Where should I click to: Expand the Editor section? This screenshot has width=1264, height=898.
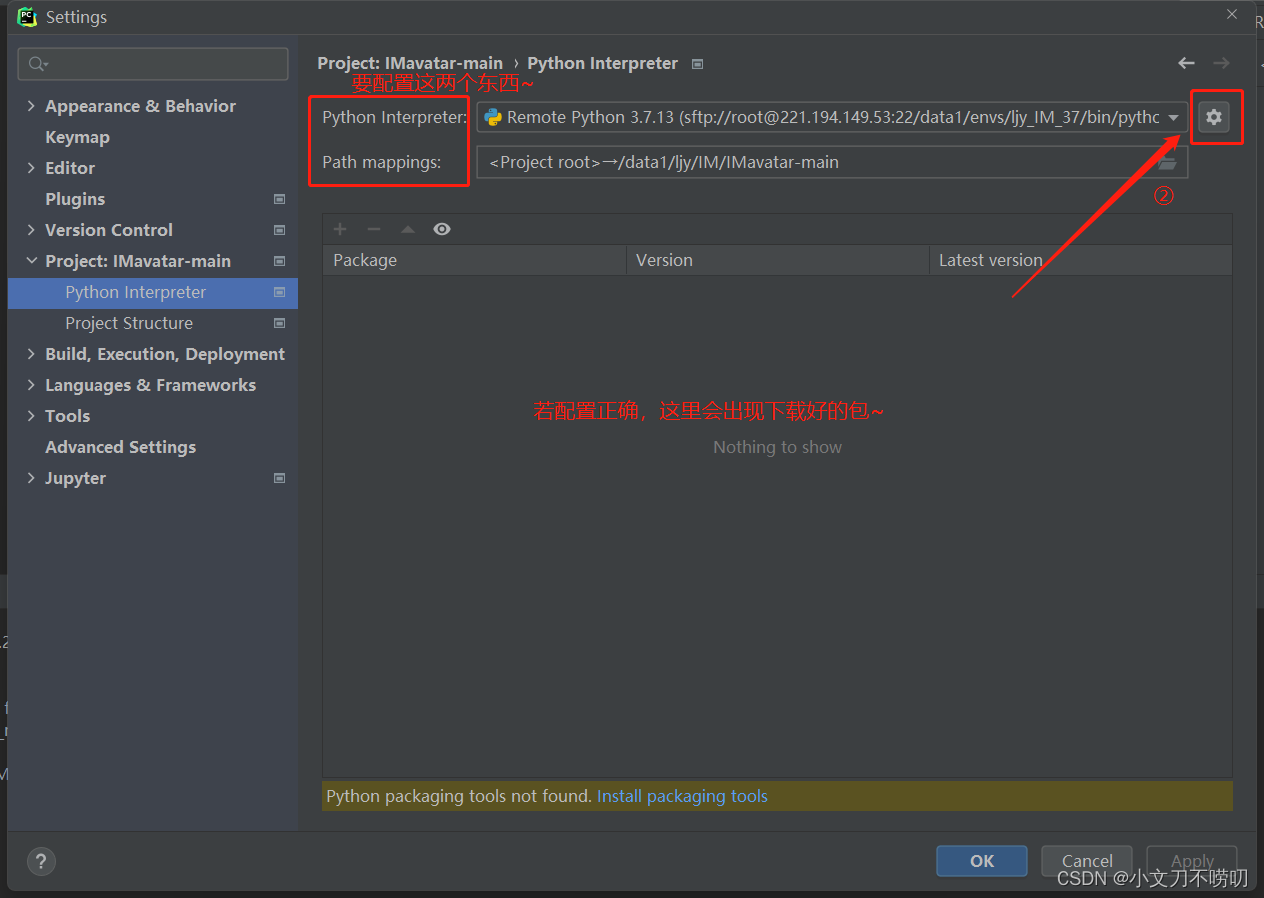[x=31, y=168]
